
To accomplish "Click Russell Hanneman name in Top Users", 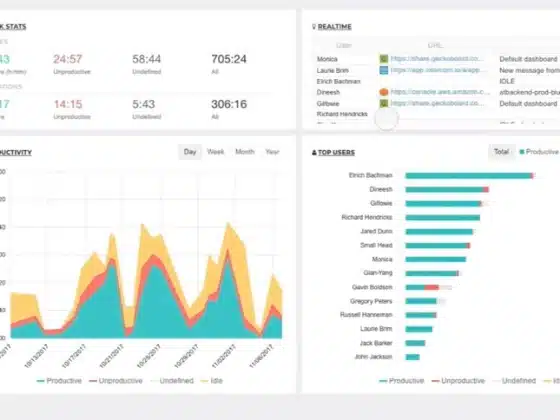I will click(x=366, y=315).
